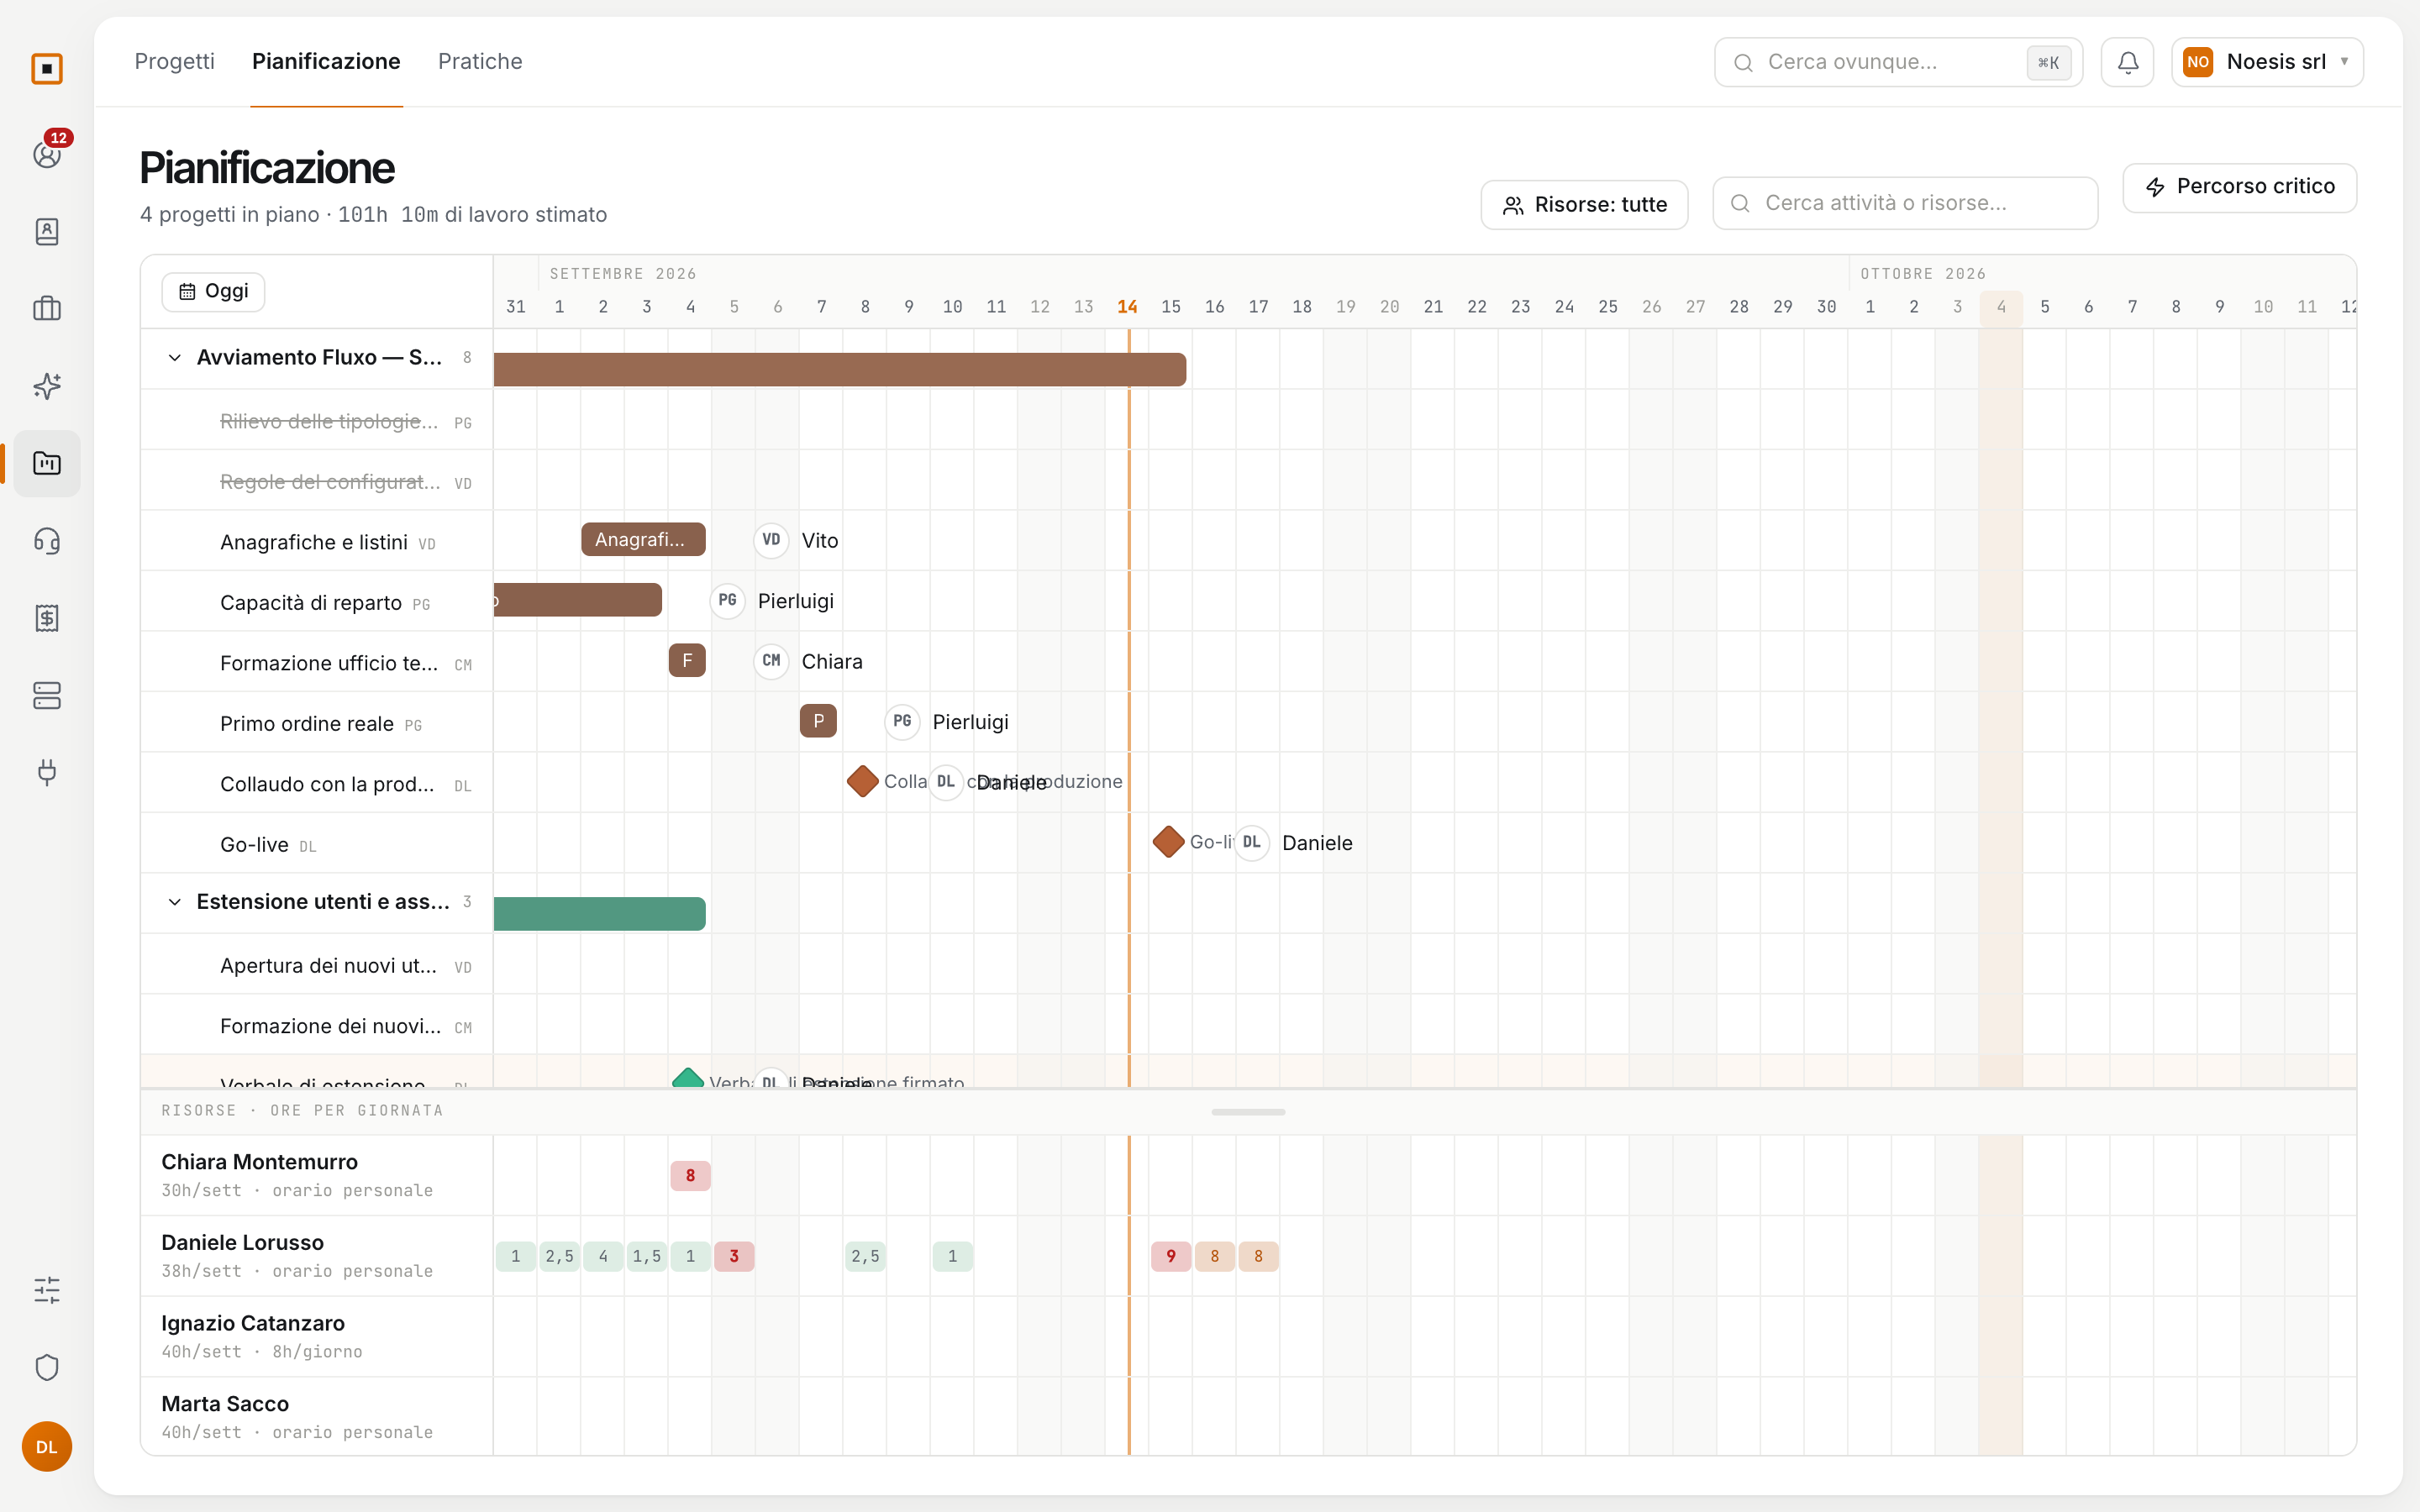Collapse Avviamento Fluxo project group
Viewport: 2420px width, 1512px height.
tap(175, 358)
